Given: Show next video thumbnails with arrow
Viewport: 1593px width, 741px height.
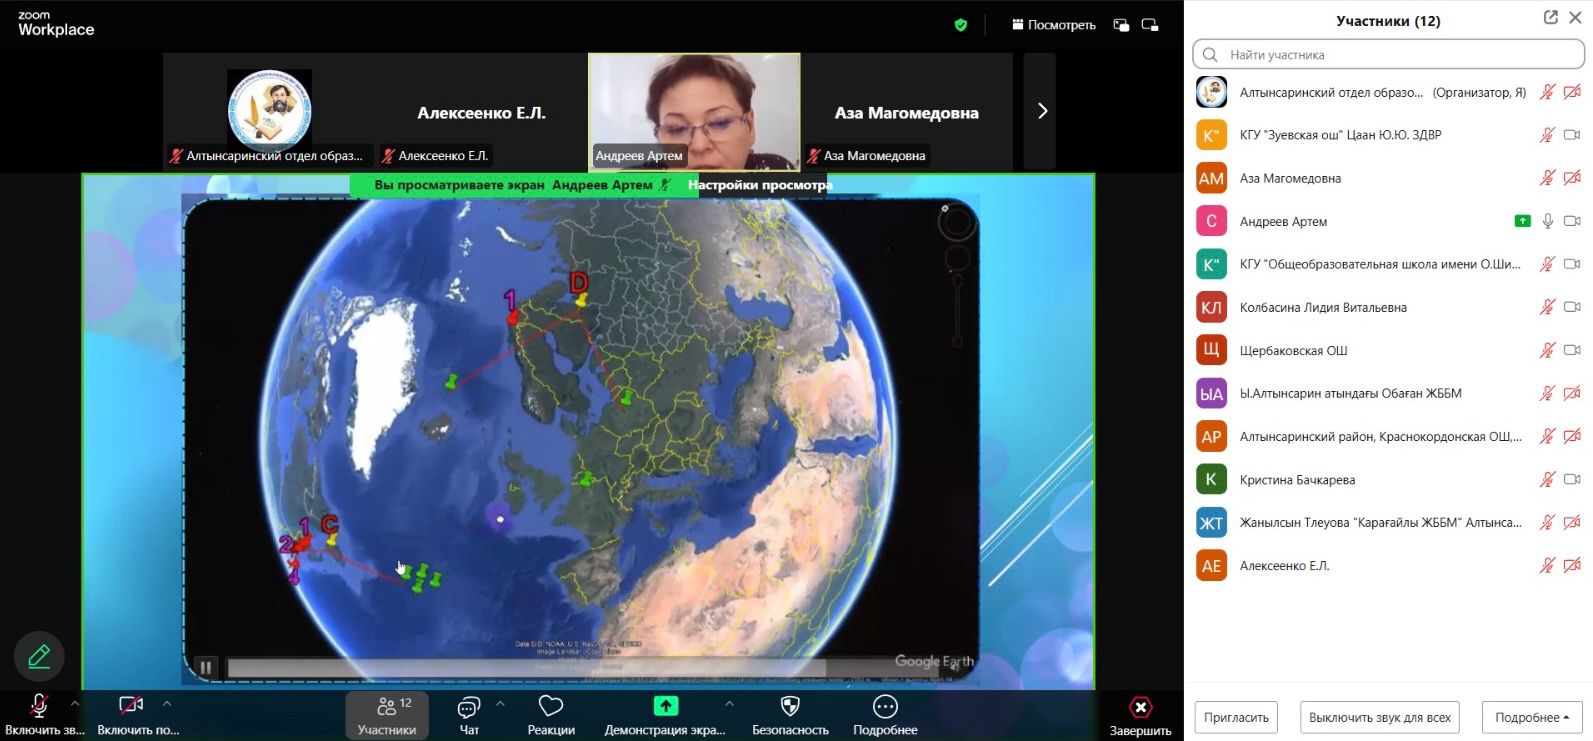Looking at the screenshot, I should (x=1041, y=111).
